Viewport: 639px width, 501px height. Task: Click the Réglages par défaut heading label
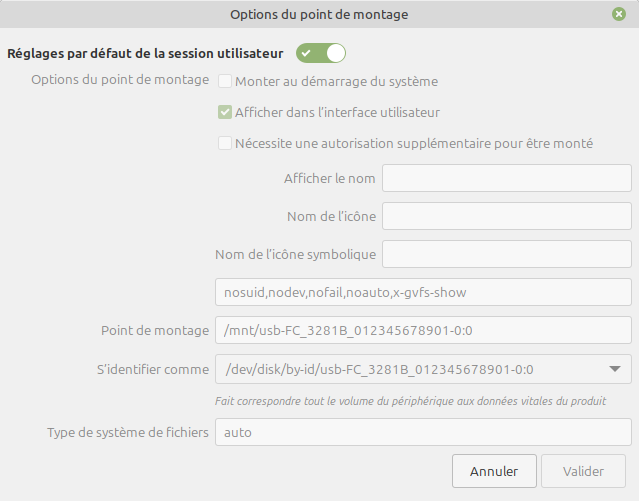click(x=146, y=52)
